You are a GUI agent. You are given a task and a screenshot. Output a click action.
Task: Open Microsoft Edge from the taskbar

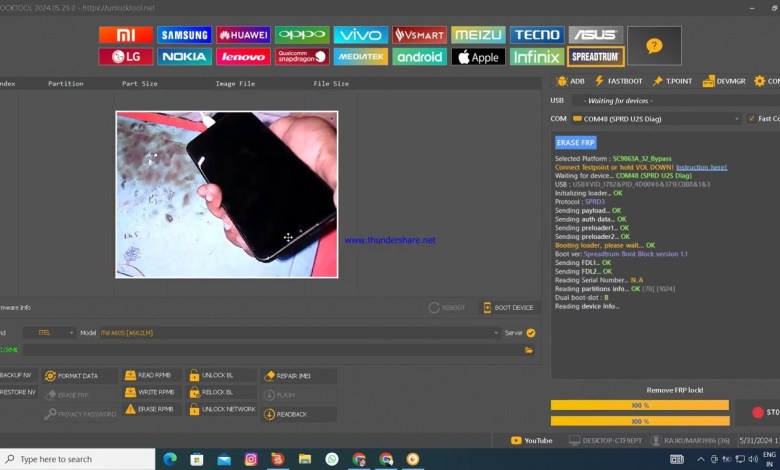170,459
